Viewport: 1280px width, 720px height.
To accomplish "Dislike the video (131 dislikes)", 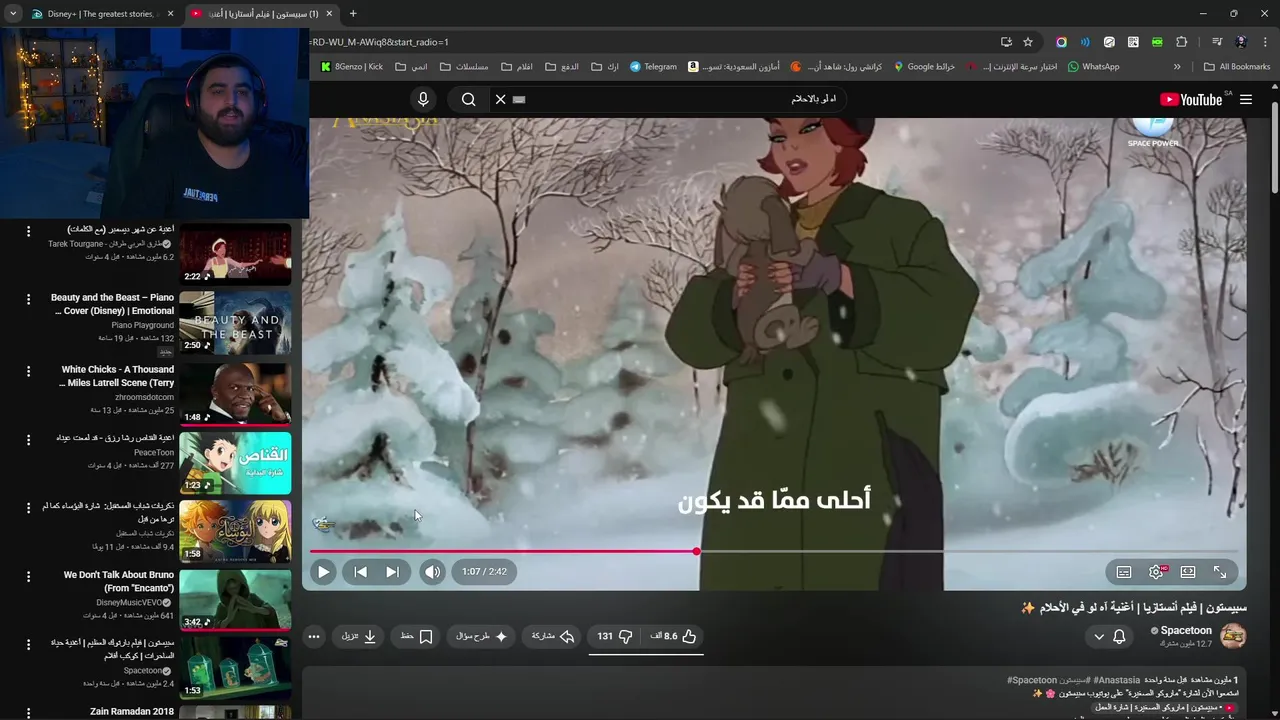I will (x=615, y=636).
